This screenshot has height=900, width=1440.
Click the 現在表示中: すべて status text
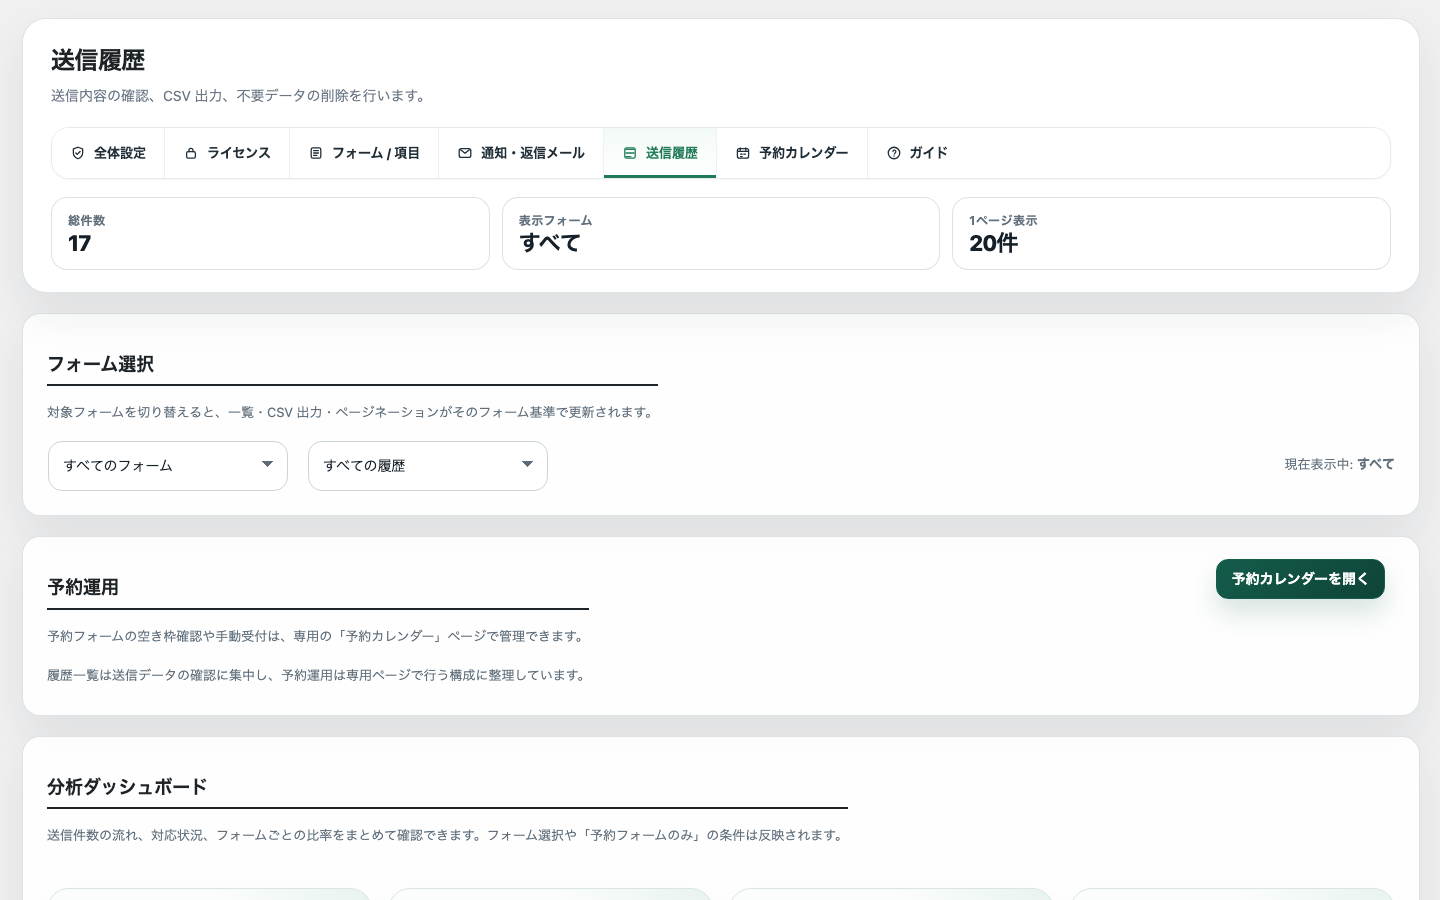(1339, 464)
